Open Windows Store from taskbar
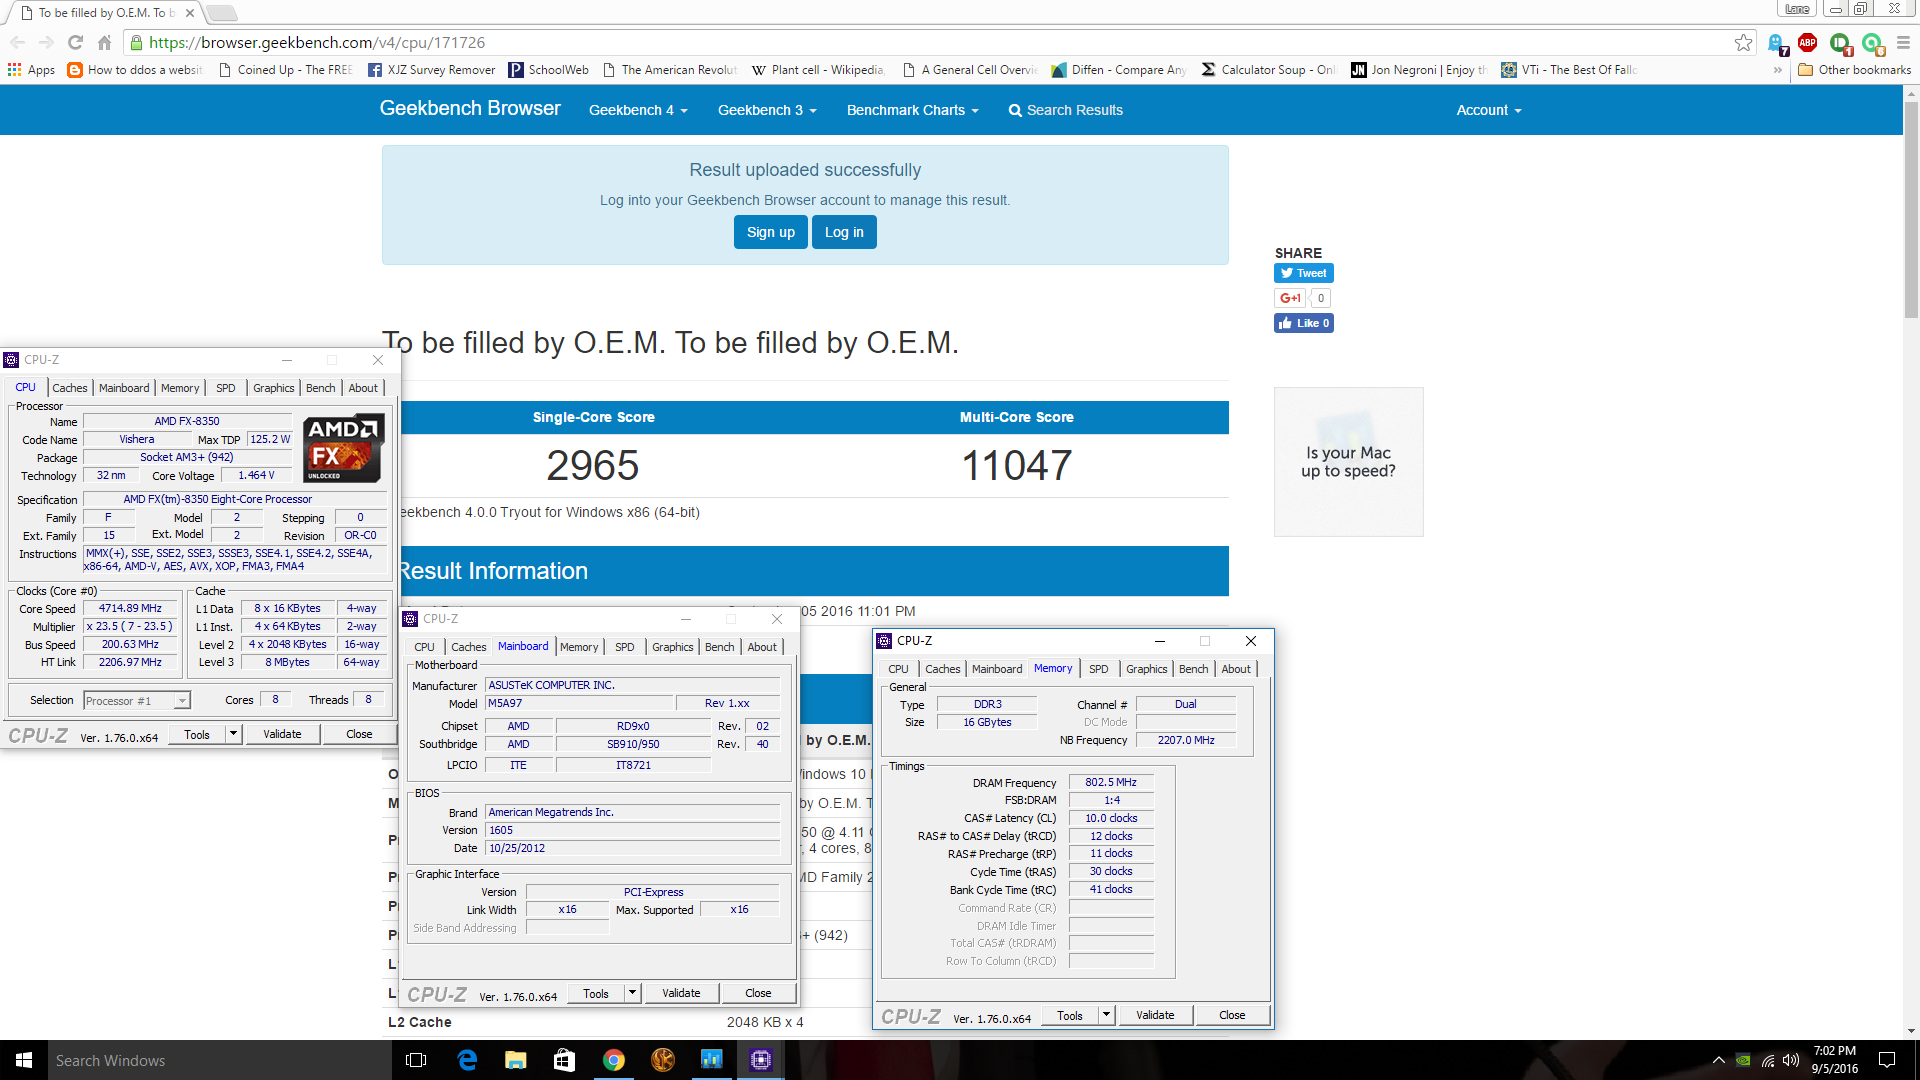 tap(565, 1060)
